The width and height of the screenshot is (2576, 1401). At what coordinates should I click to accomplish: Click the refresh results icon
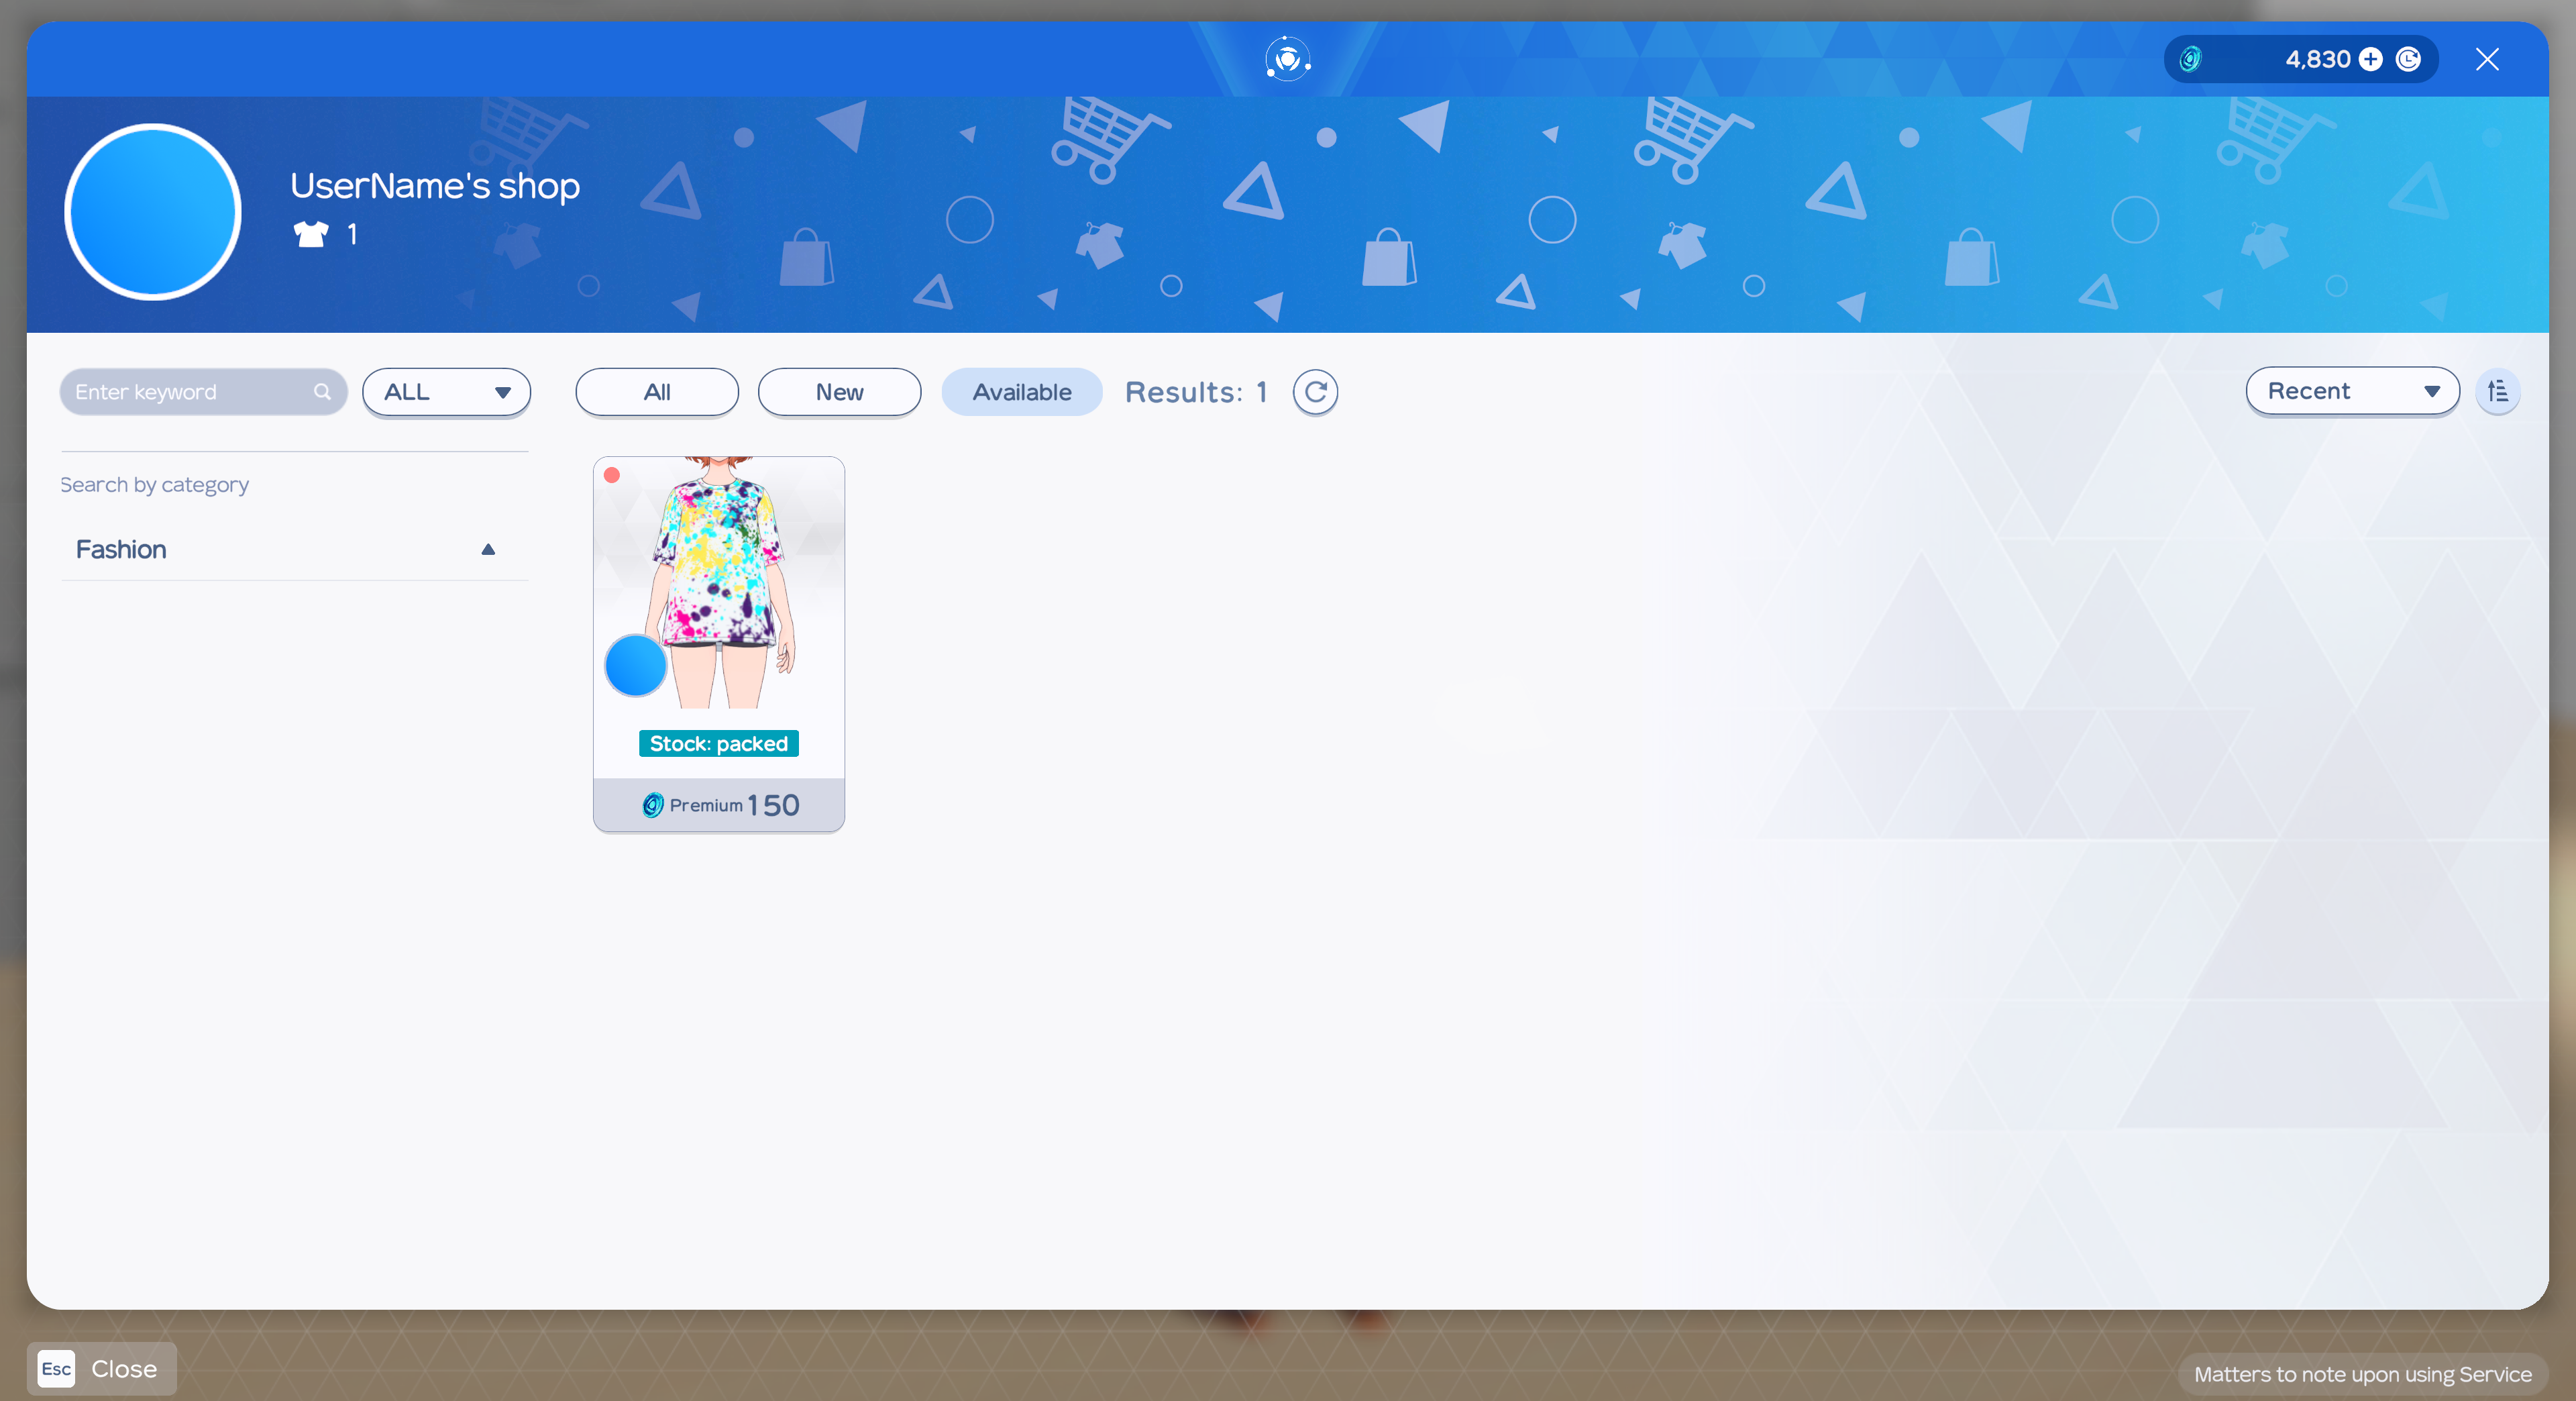(1315, 392)
